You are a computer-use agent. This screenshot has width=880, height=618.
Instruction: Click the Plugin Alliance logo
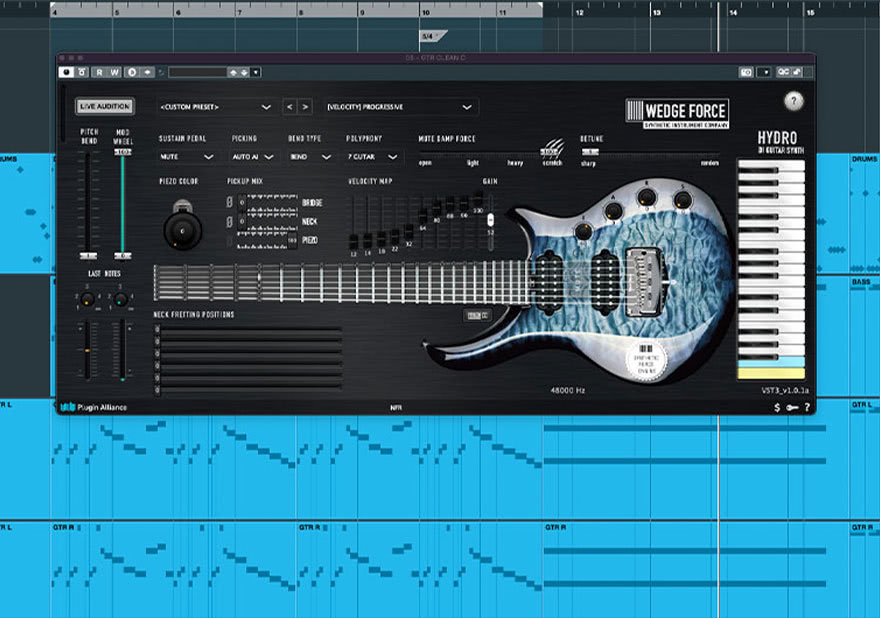pos(94,407)
